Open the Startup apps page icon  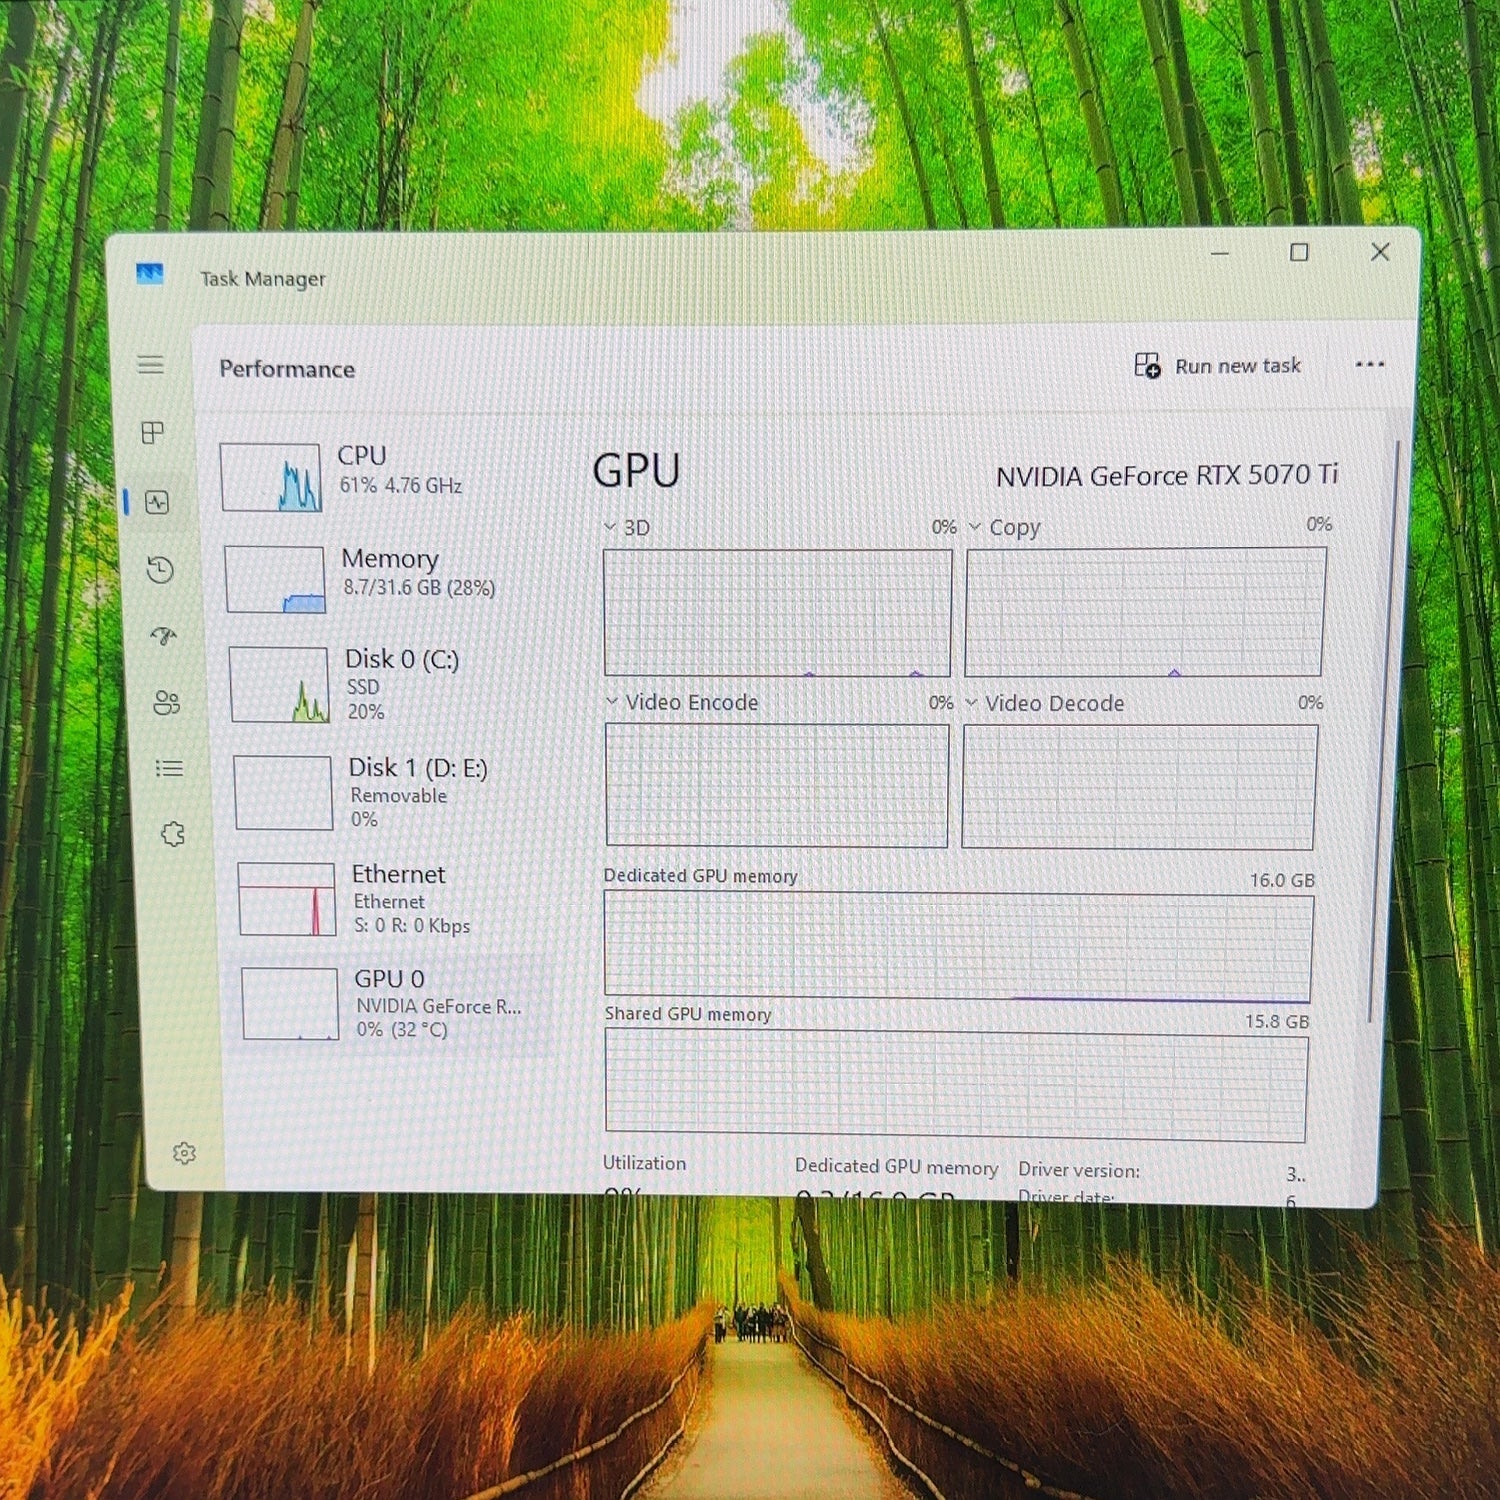(x=163, y=636)
